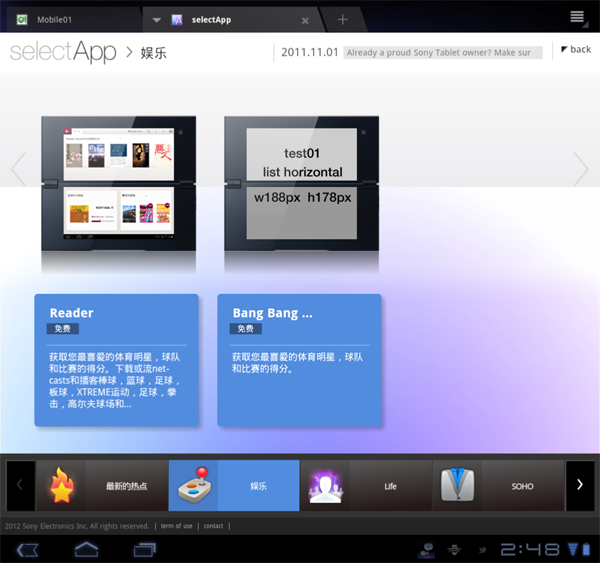Click the Reader card description text
Screen dimensions: 600x563
point(114,380)
